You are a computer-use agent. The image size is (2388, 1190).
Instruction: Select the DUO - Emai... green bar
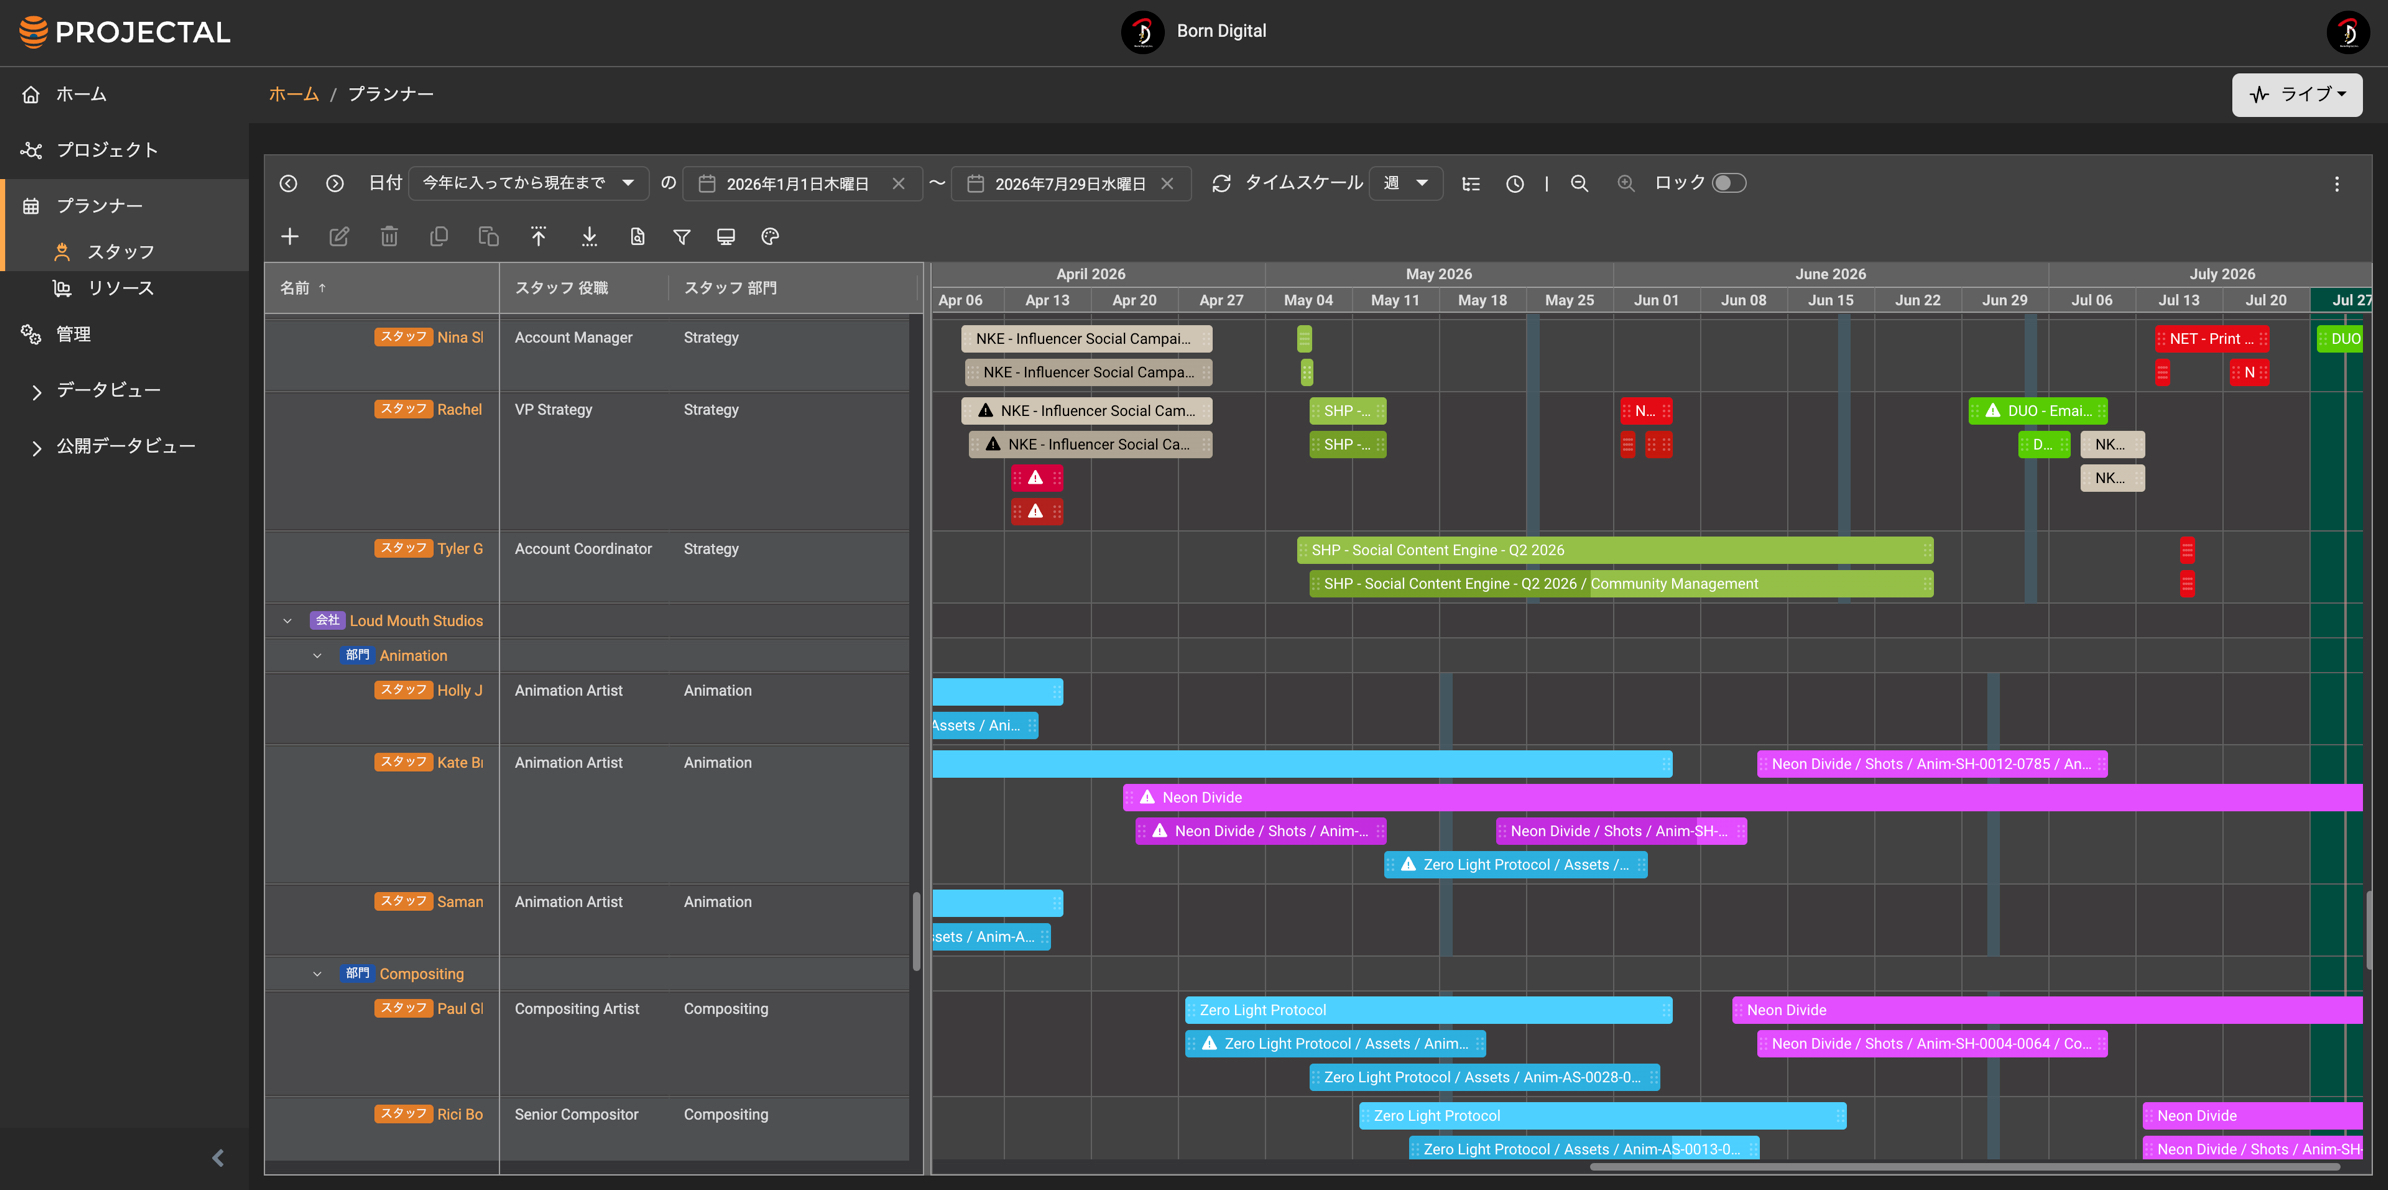coord(2038,411)
